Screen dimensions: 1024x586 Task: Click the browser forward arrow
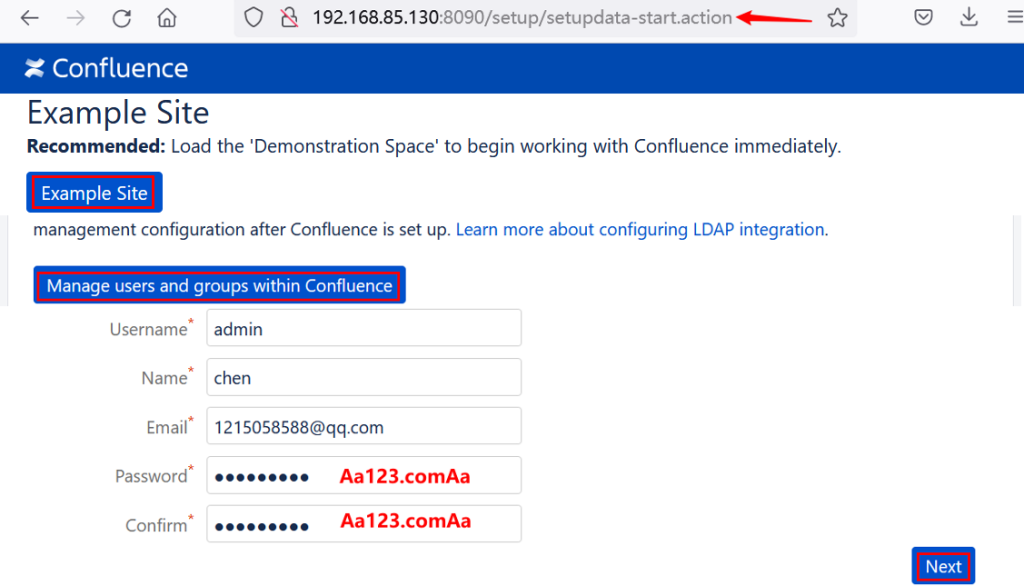click(x=76, y=18)
